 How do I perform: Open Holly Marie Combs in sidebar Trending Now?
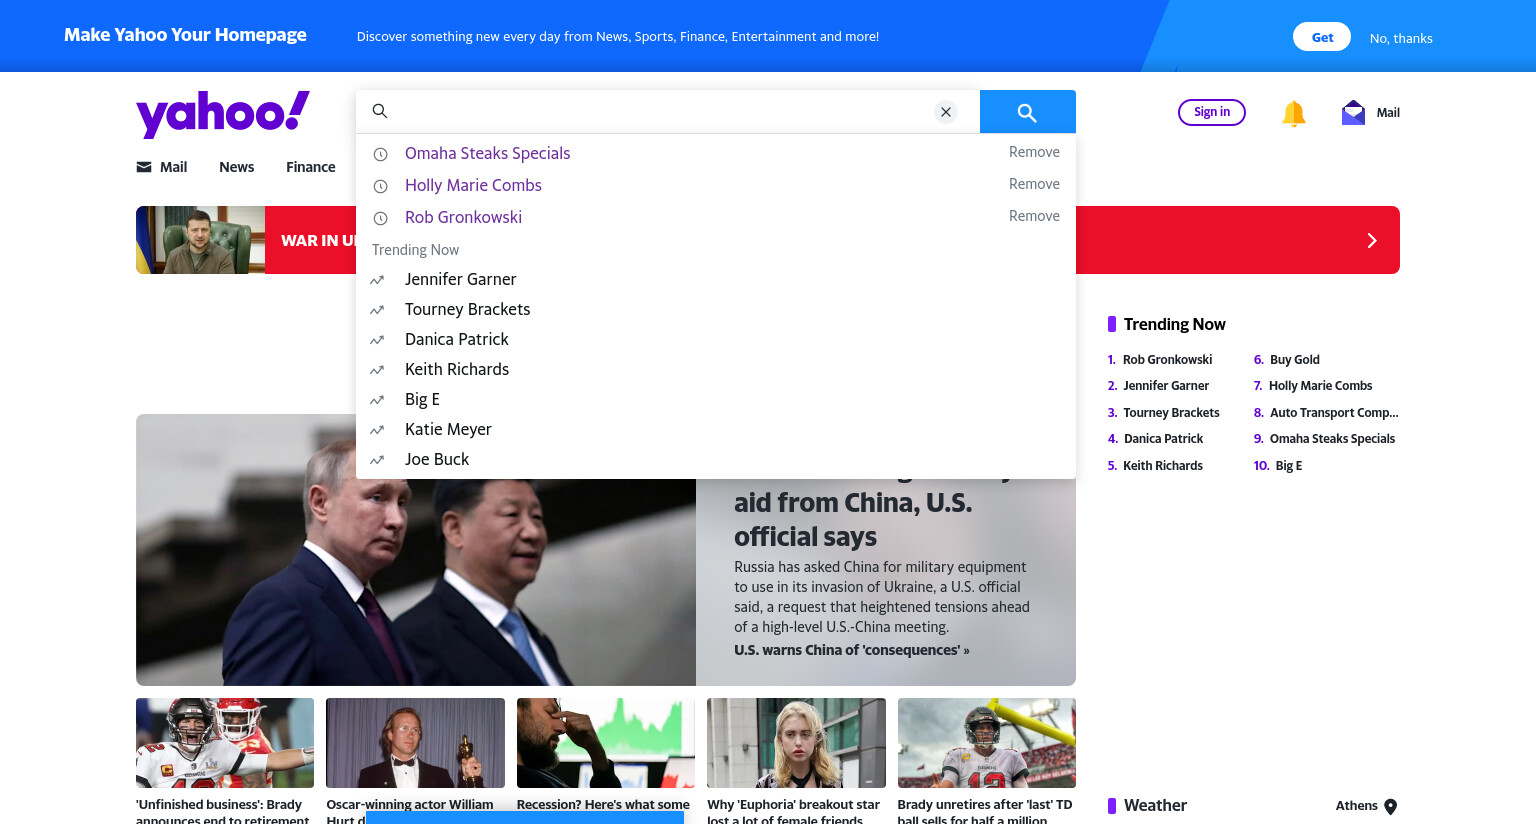1320,386
